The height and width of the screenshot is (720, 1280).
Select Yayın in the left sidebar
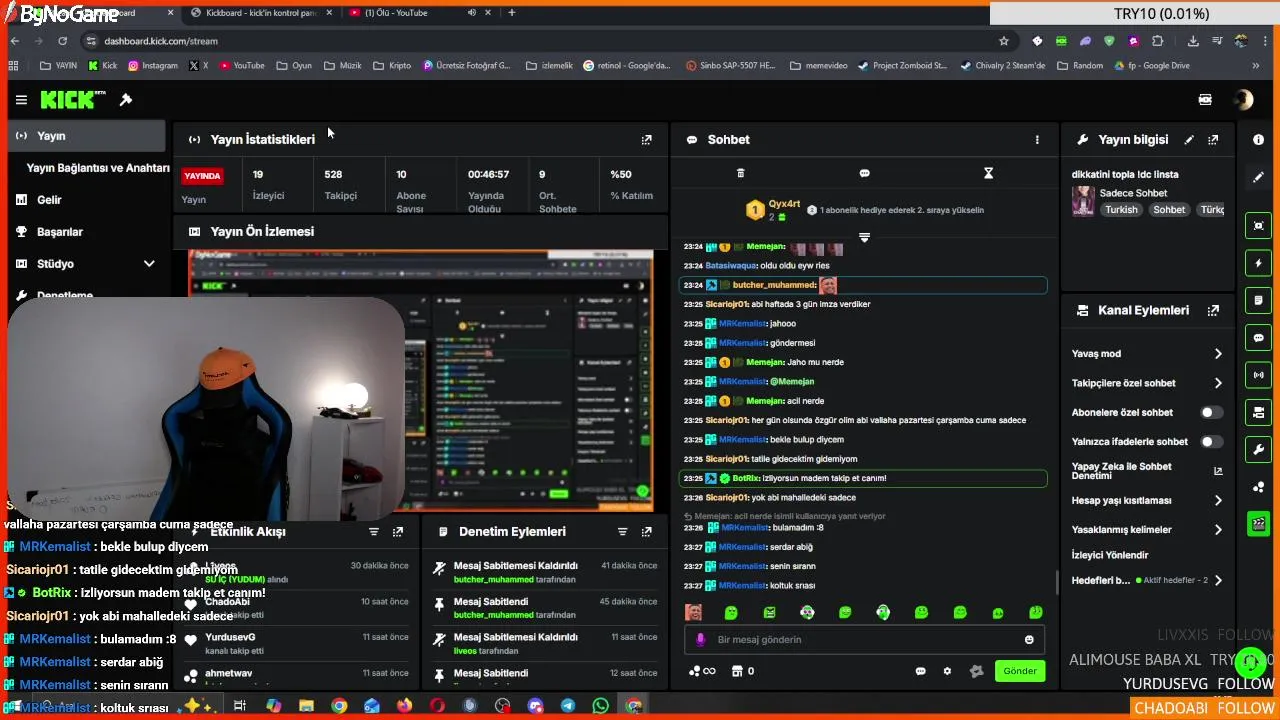click(86, 136)
